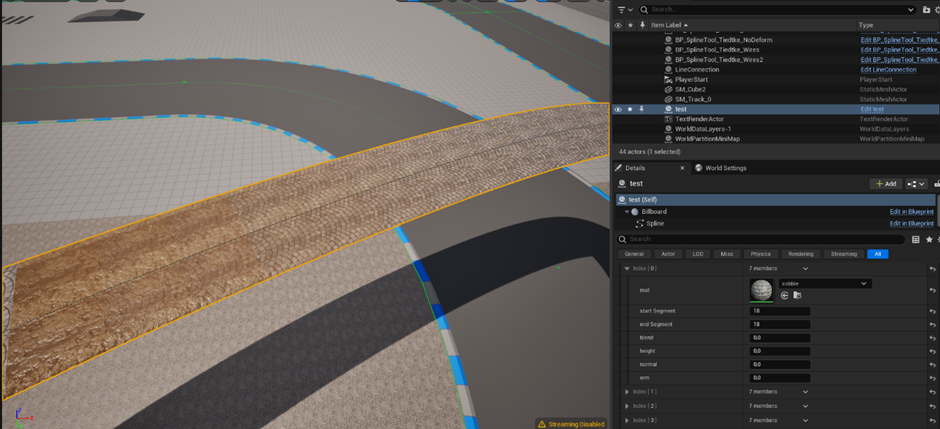Collapse the Index [ 0 ] array element
The image size is (940, 429).
point(627,269)
